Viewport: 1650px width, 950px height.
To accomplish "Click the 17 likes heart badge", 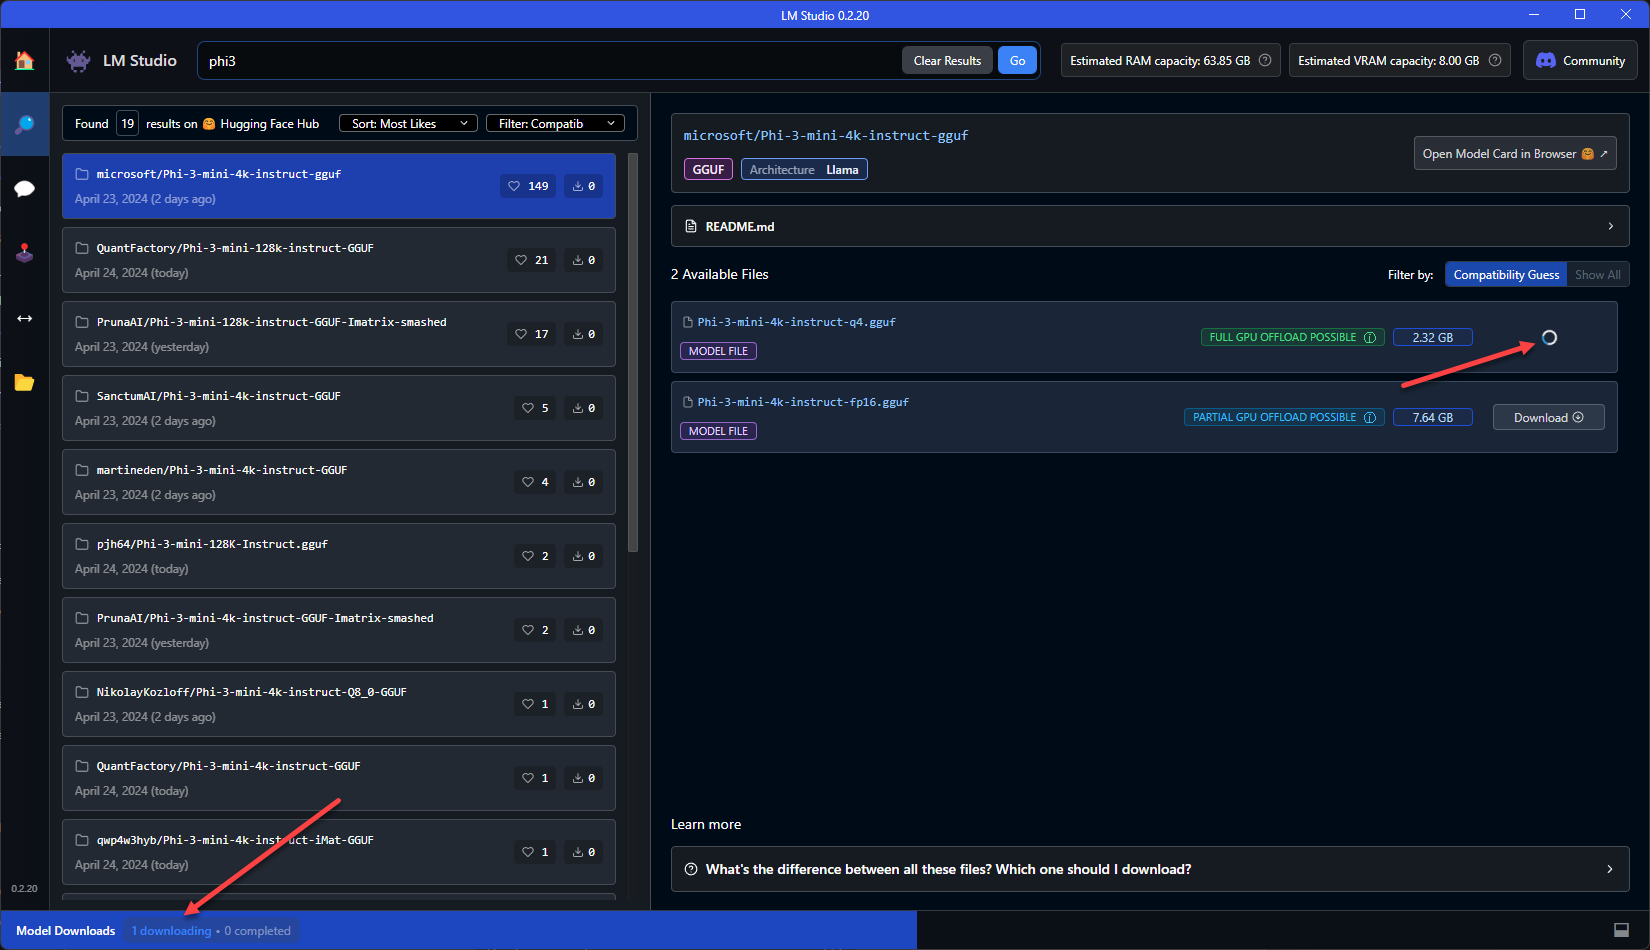I will click(x=531, y=334).
